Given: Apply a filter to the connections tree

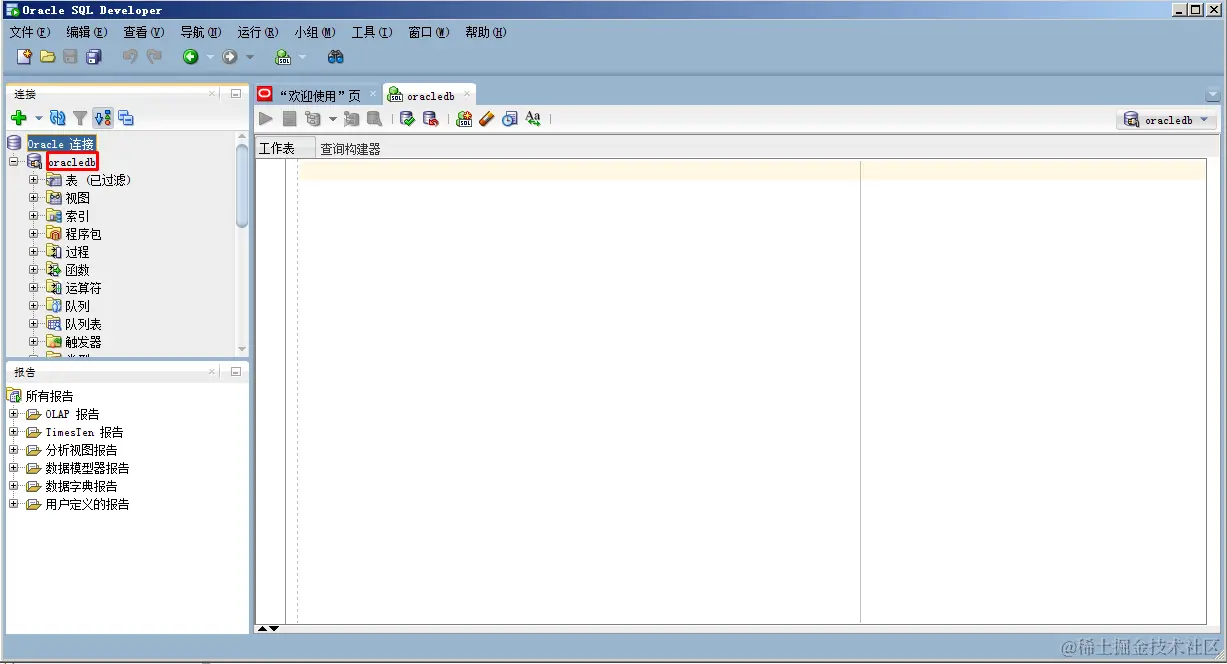Looking at the screenshot, I should point(79,117).
